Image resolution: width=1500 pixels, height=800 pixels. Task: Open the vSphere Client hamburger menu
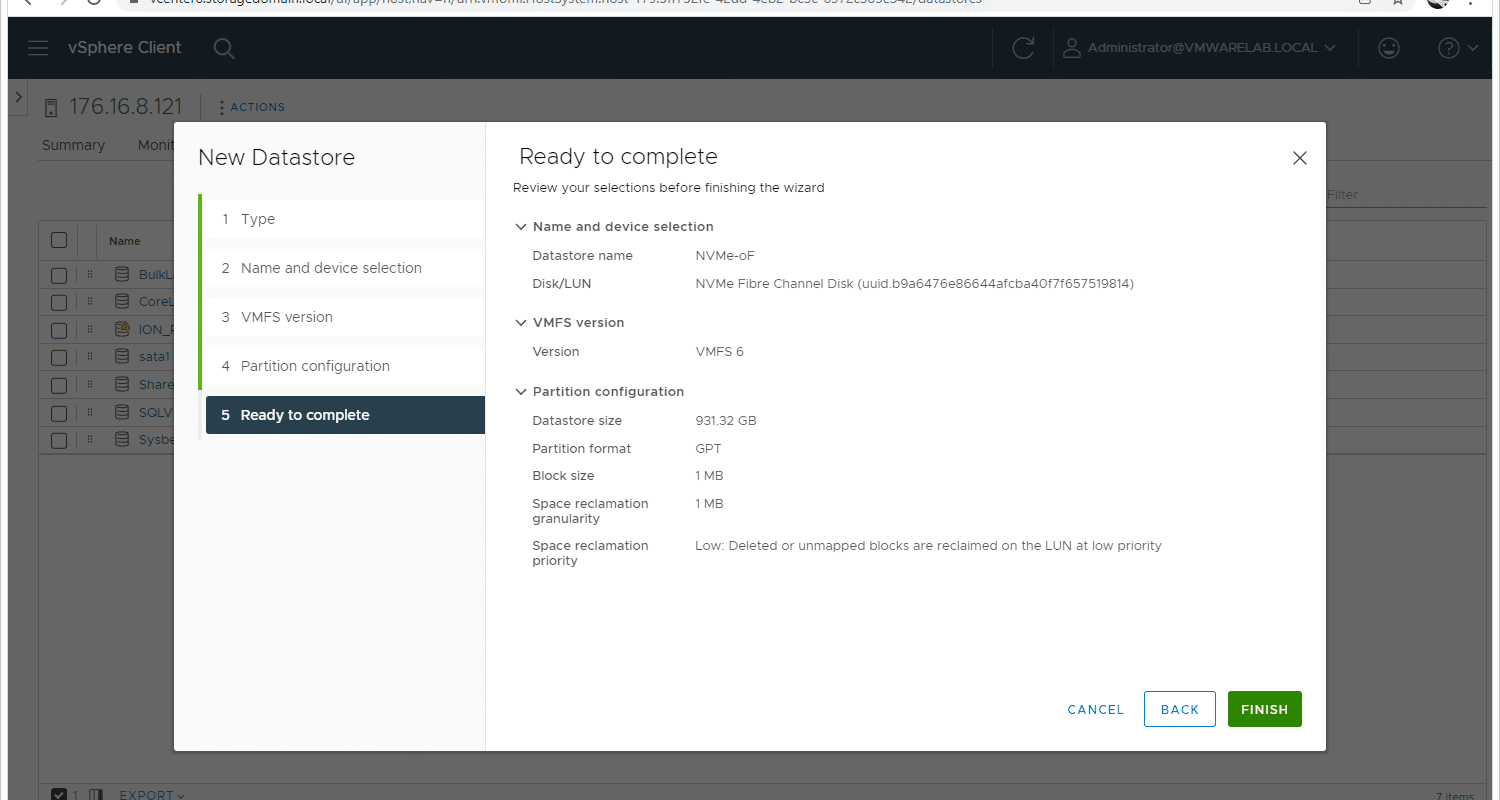pyautogui.click(x=38, y=48)
